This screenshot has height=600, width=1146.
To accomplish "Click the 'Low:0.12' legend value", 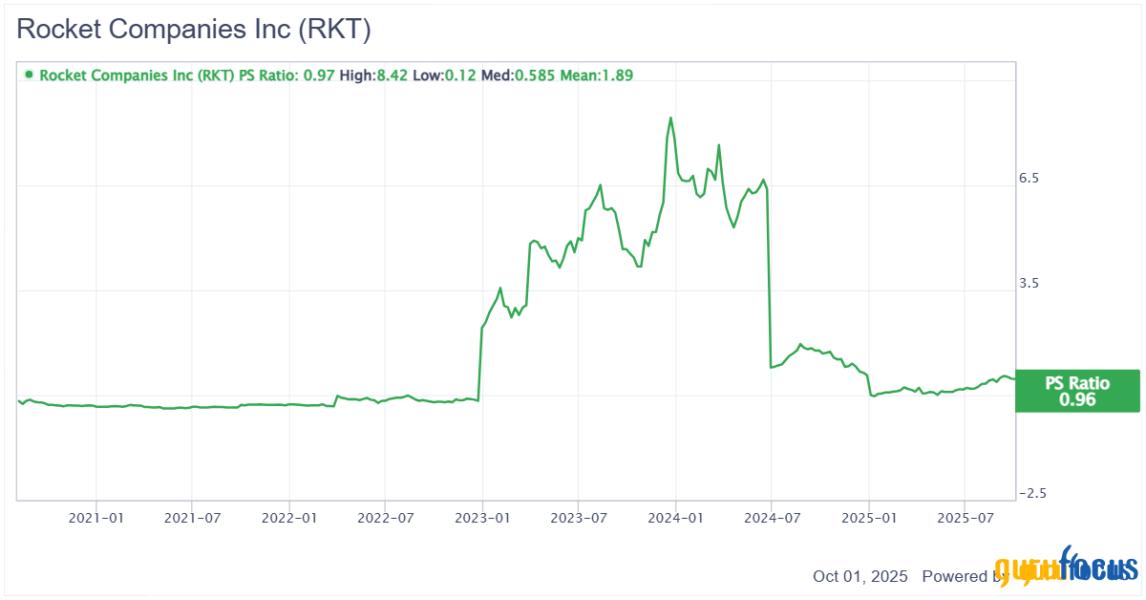I will [444, 75].
